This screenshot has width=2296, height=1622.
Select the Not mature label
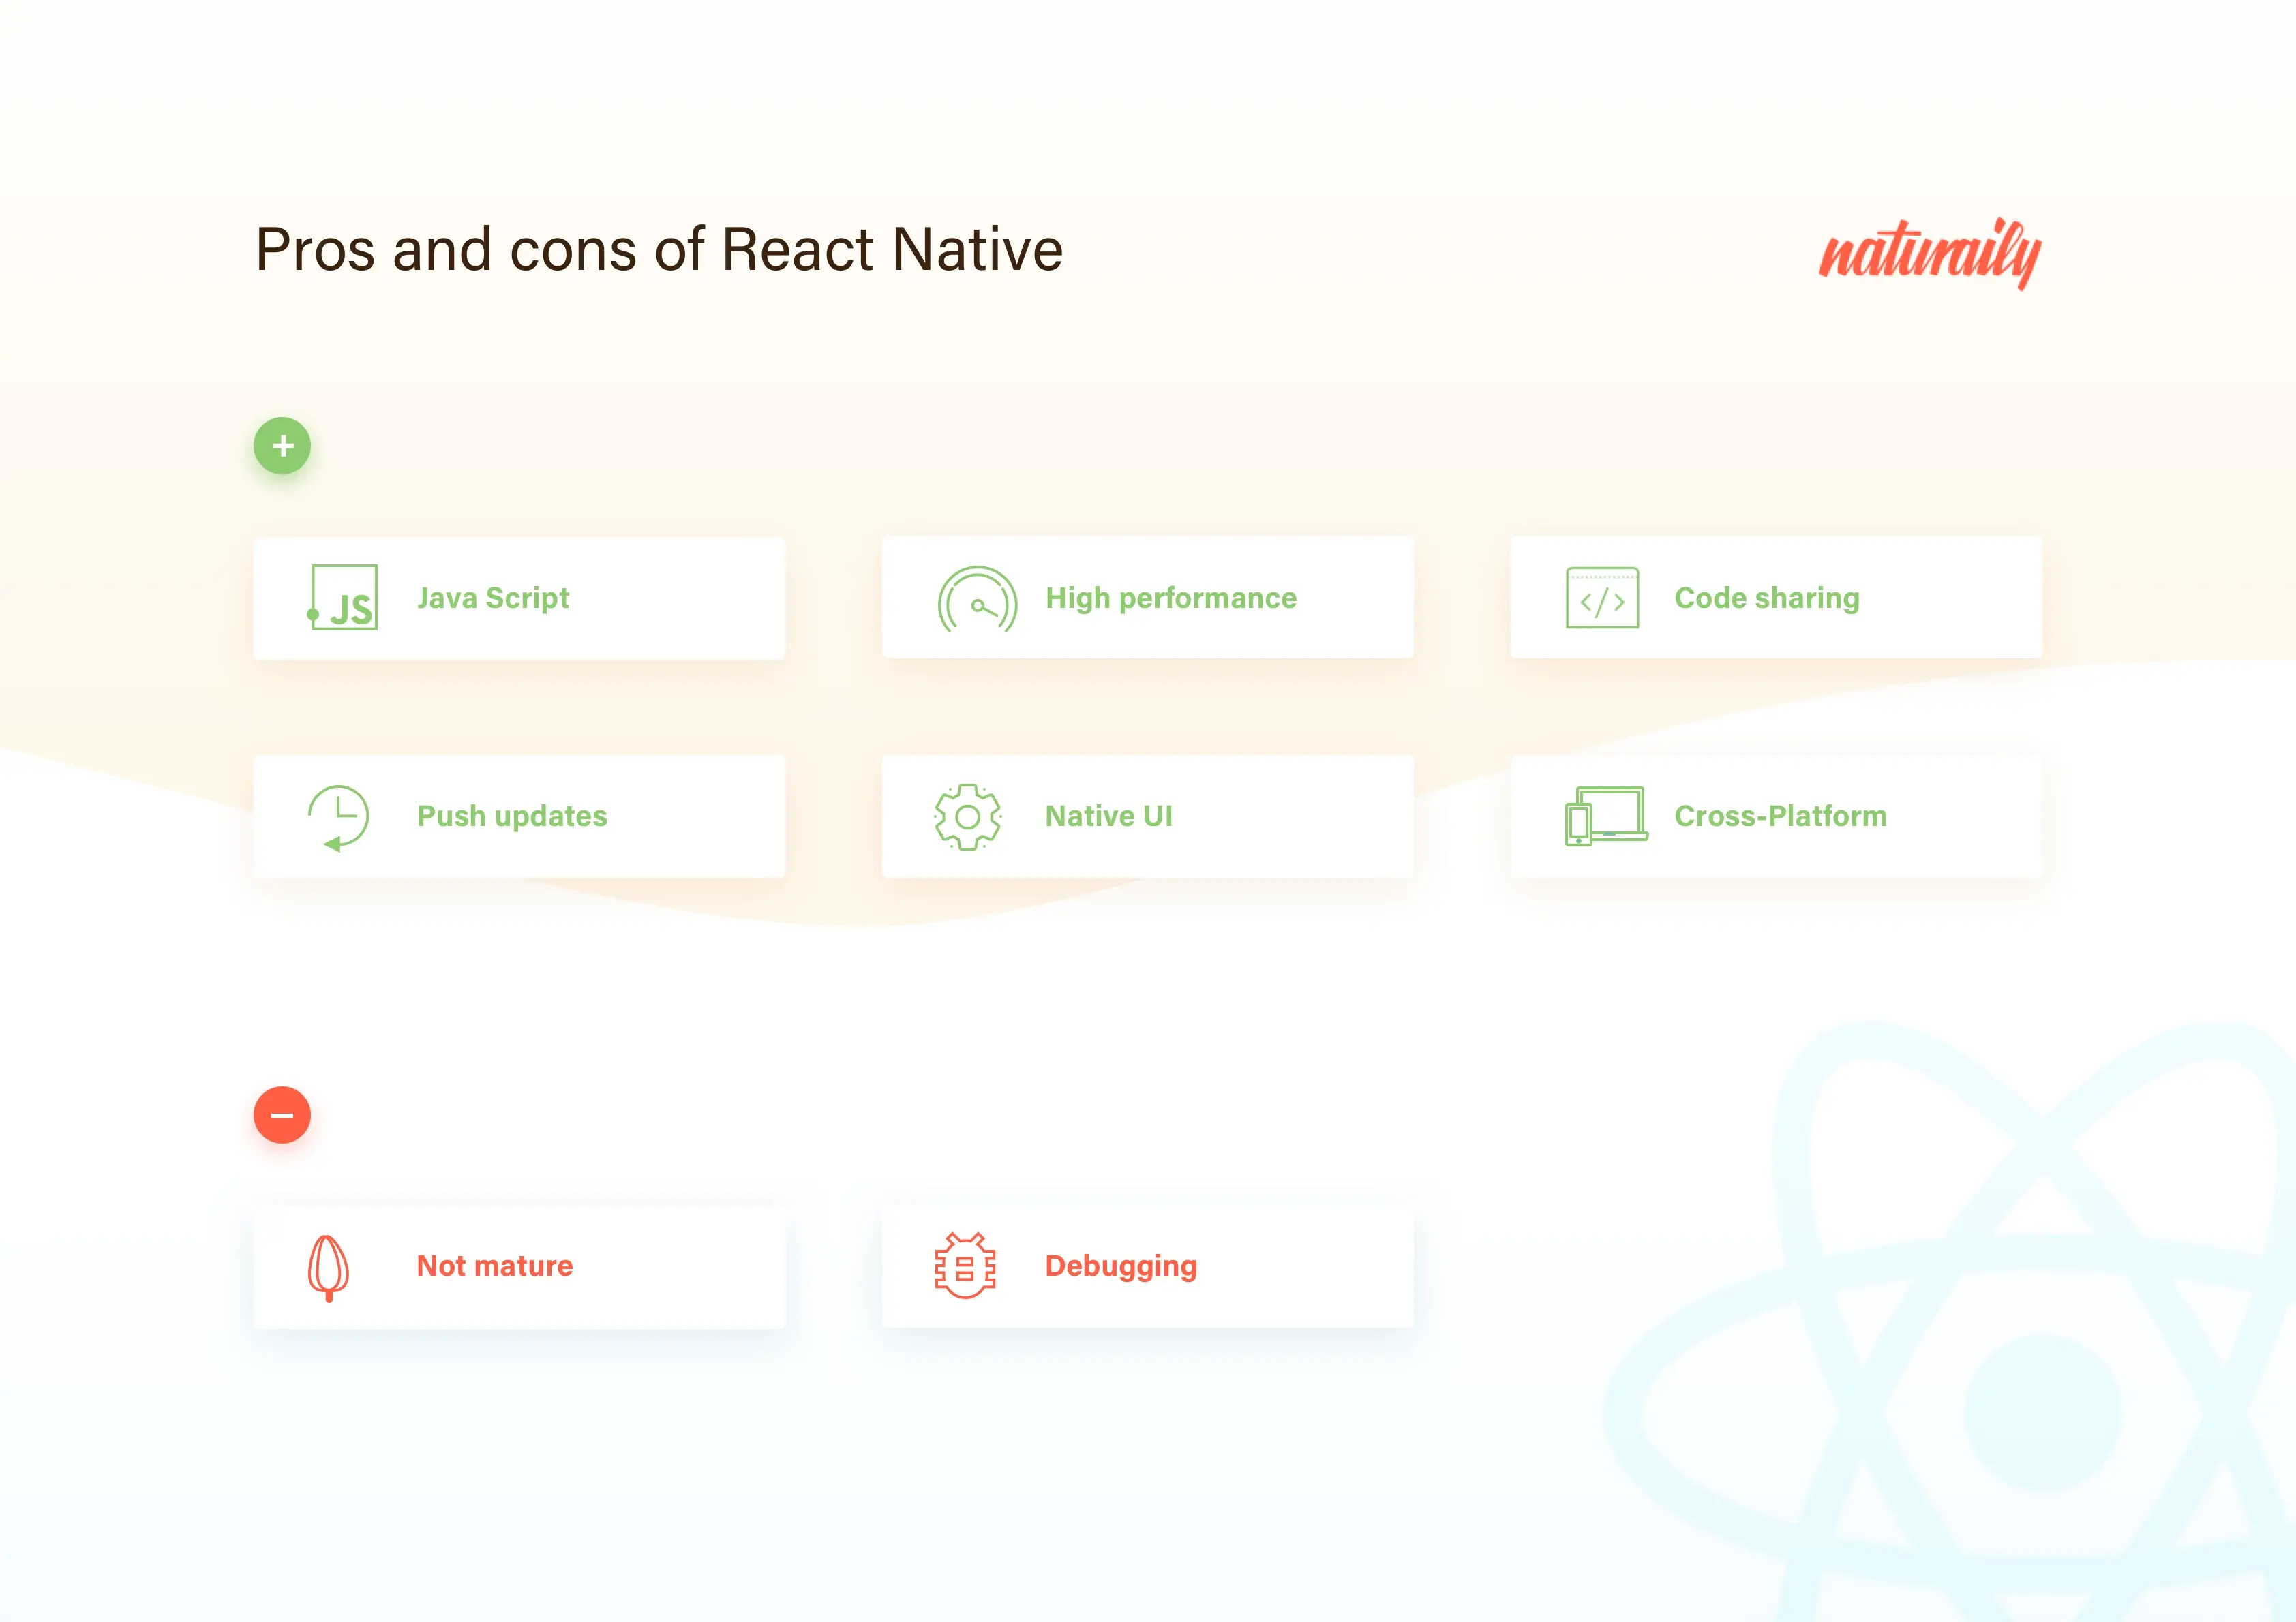pos(495,1266)
